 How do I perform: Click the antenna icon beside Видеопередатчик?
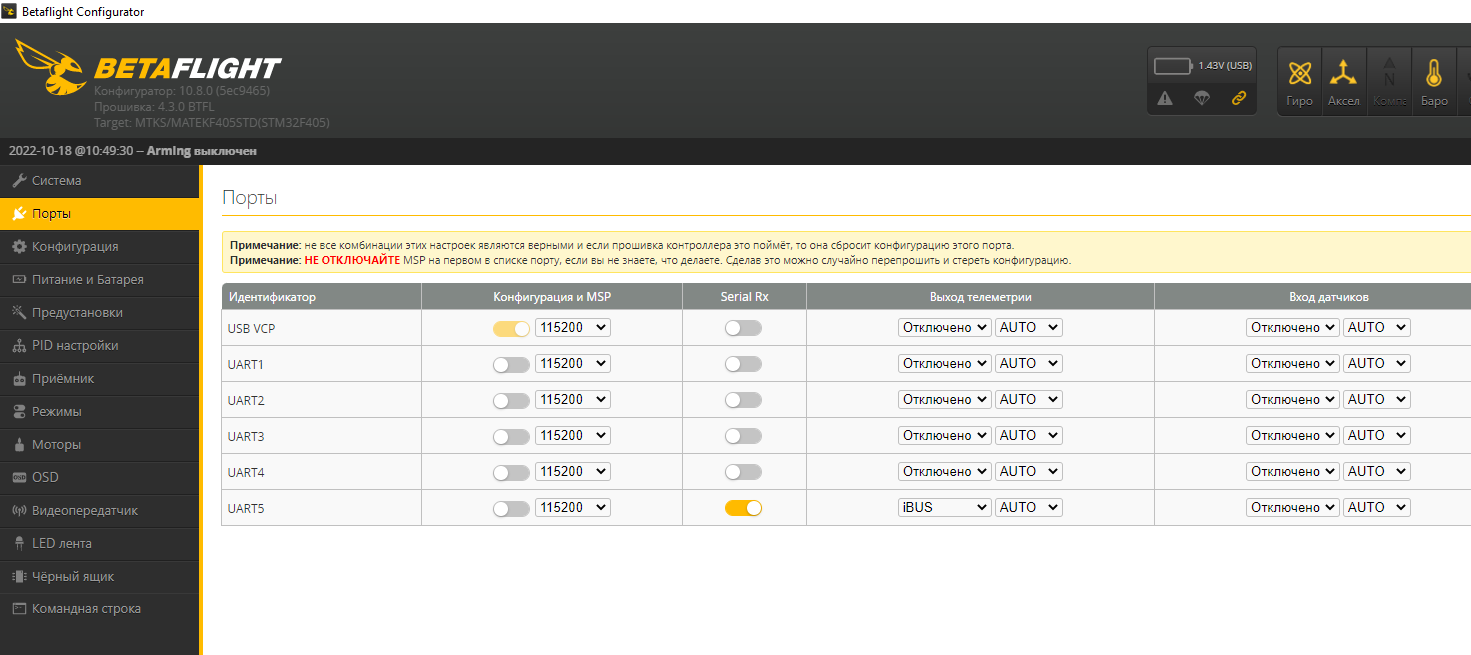click(19, 511)
